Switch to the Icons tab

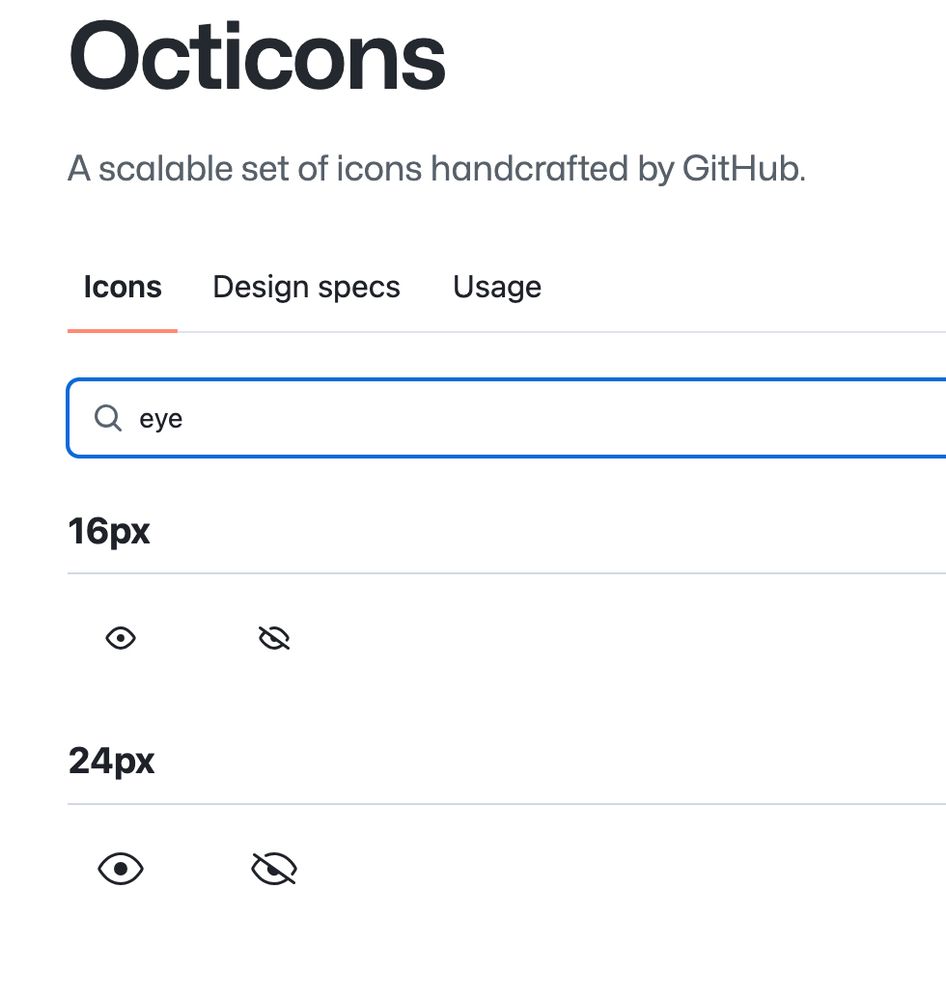(x=123, y=288)
